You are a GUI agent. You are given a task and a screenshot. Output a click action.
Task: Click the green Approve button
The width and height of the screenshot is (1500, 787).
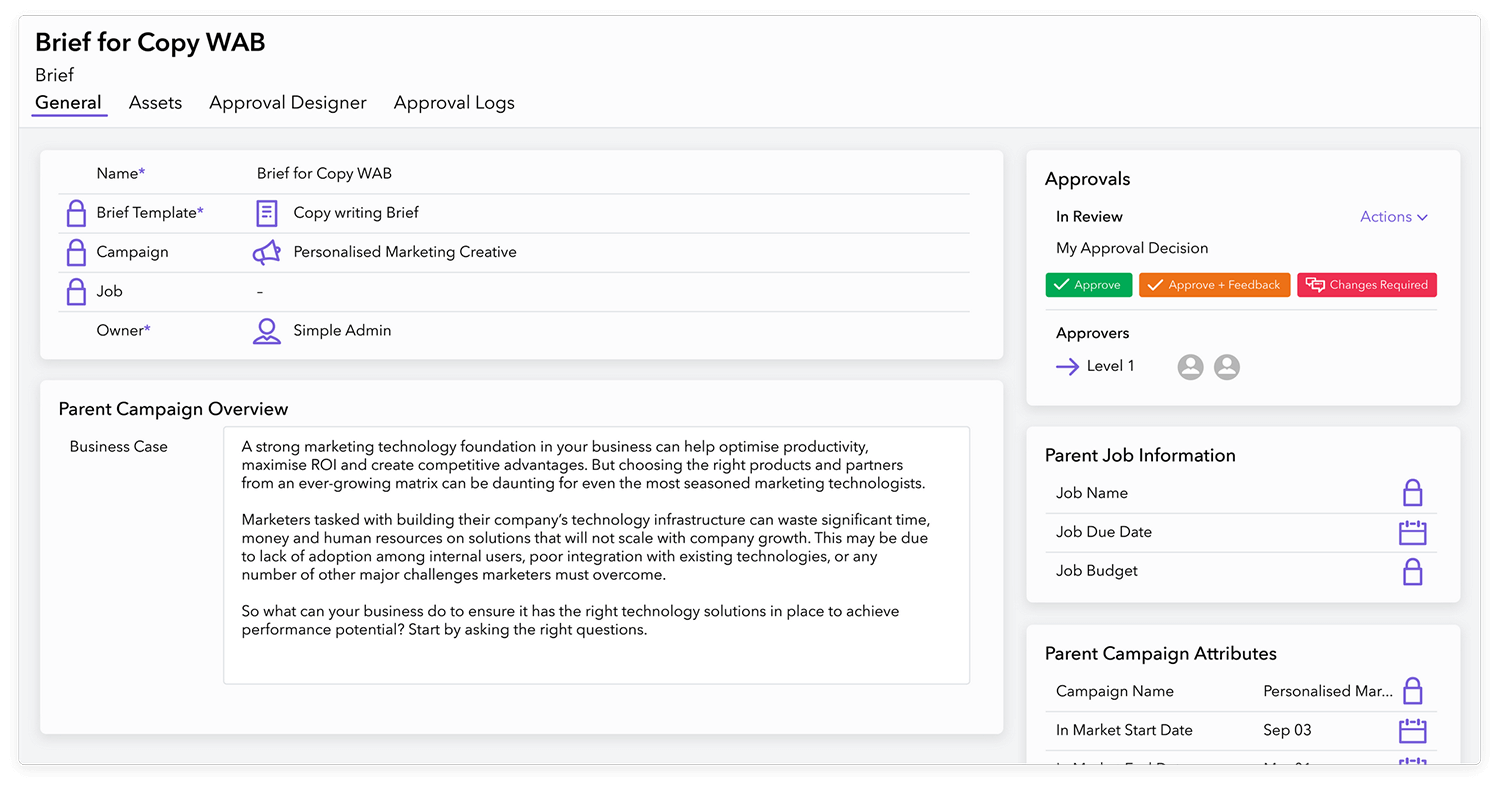(1089, 285)
